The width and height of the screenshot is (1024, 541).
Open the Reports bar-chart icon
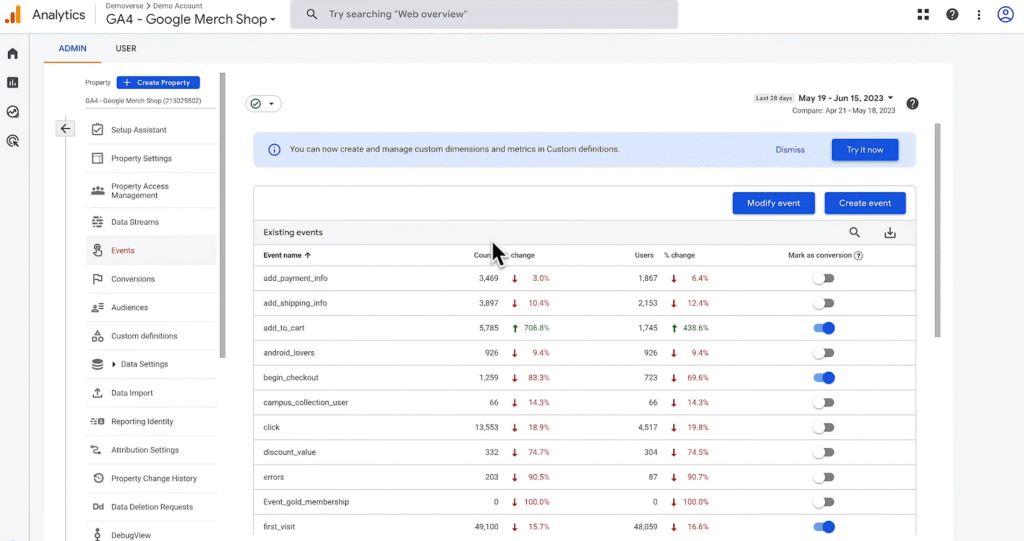12,82
